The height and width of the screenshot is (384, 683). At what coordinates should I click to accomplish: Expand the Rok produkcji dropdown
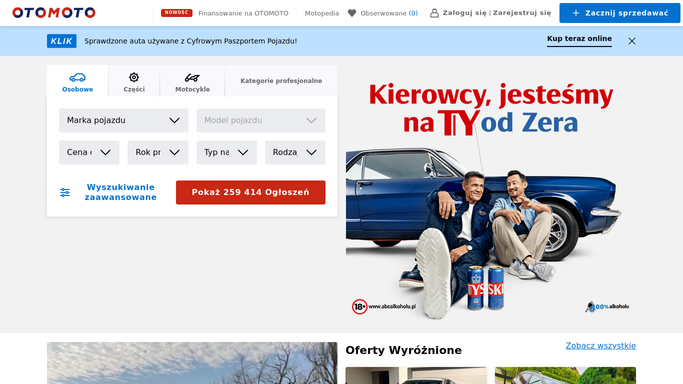(x=158, y=152)
